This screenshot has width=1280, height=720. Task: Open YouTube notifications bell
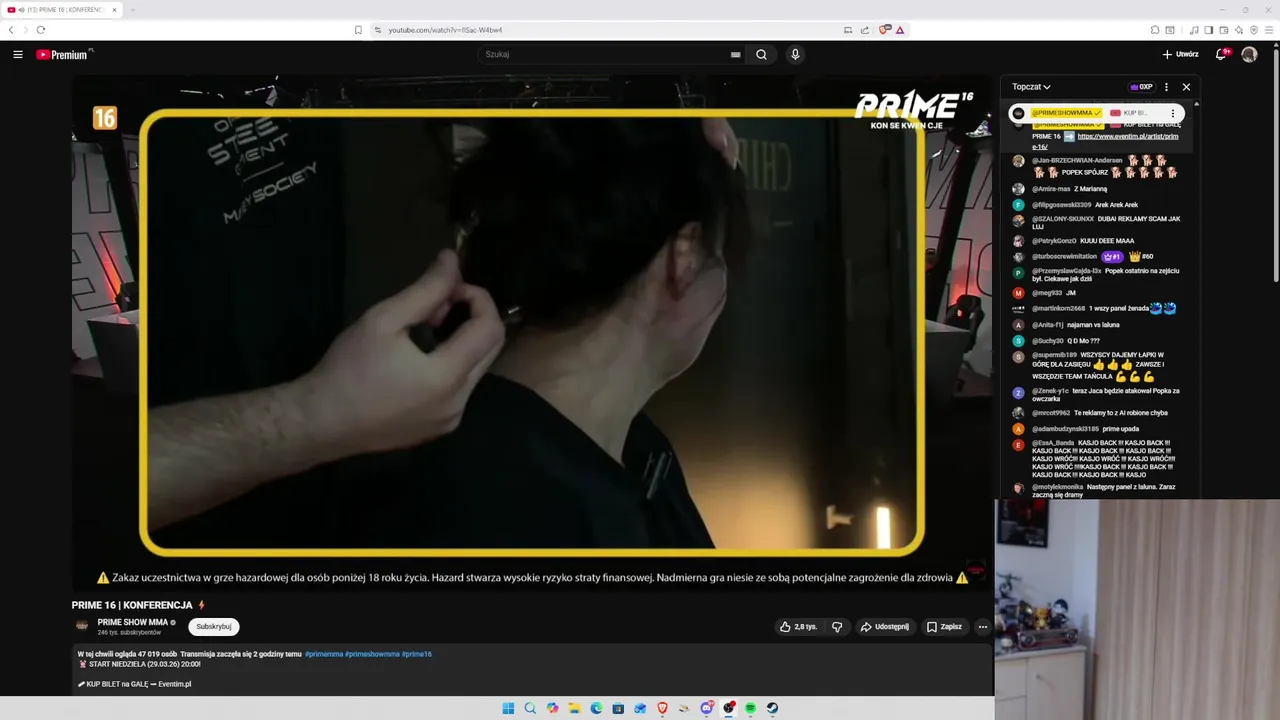coord(1221,55)
